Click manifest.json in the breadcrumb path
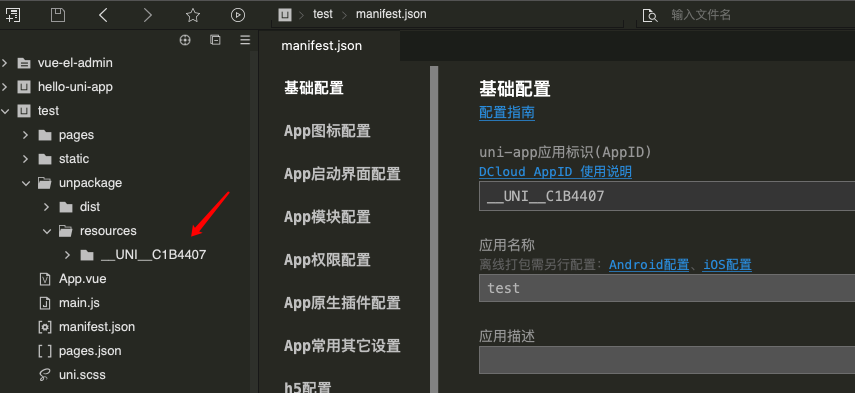Image resolution: width=855 pixels, height=393 pixels. (x=391, y=14)
